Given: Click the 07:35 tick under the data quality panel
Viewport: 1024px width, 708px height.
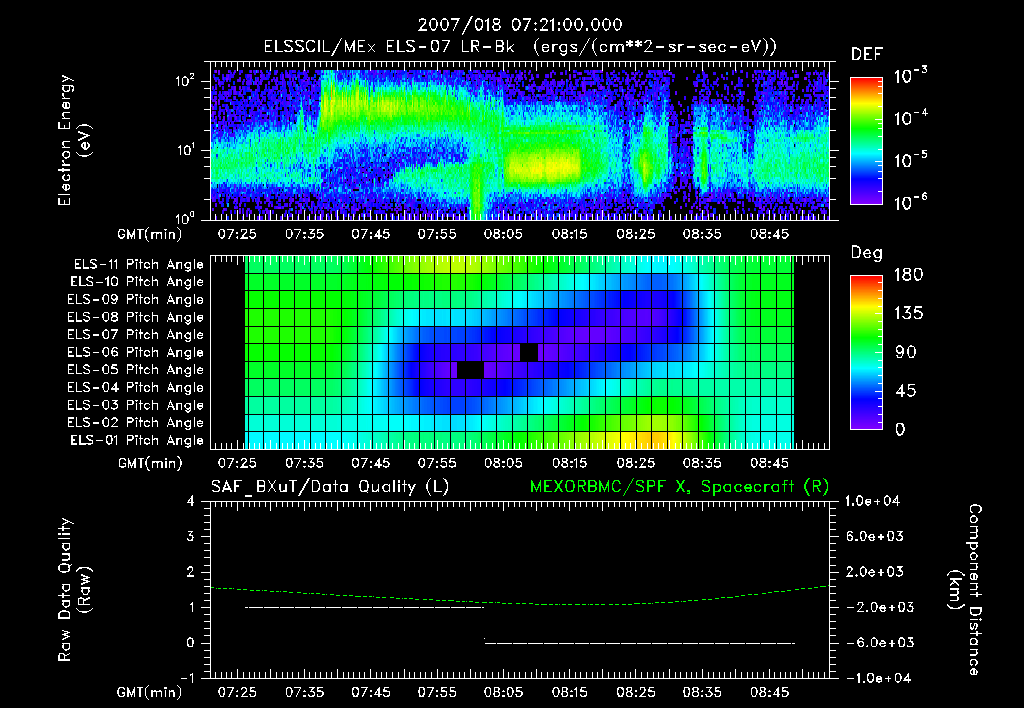Looking at the screenshot, I should tap(304, 692).
